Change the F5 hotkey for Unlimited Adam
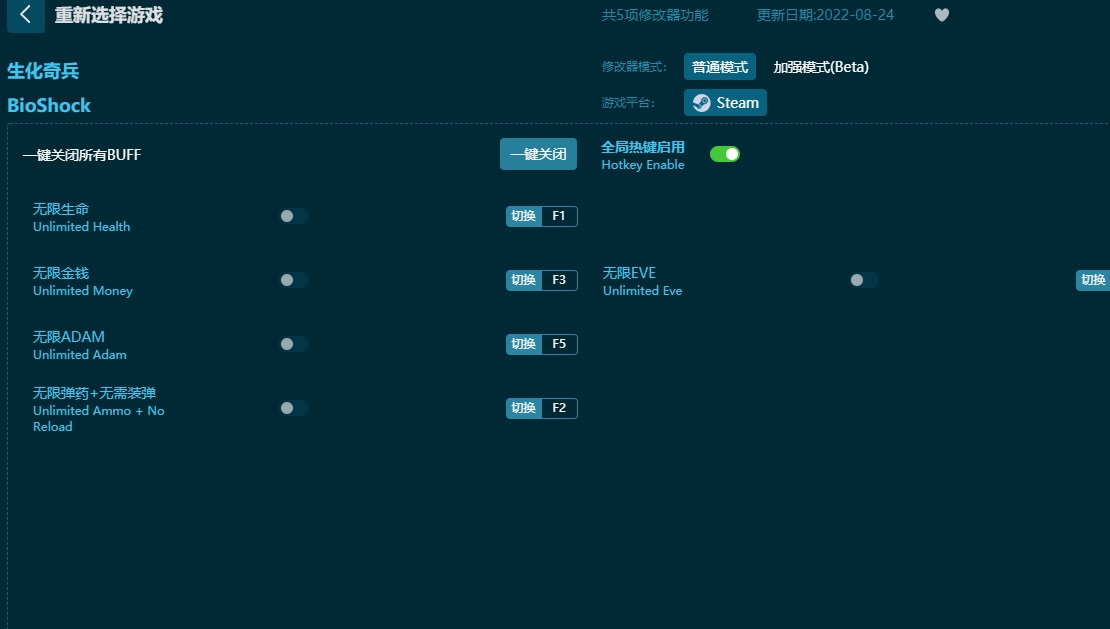The width and height of the screenshot is (1110, 629). 560,344
